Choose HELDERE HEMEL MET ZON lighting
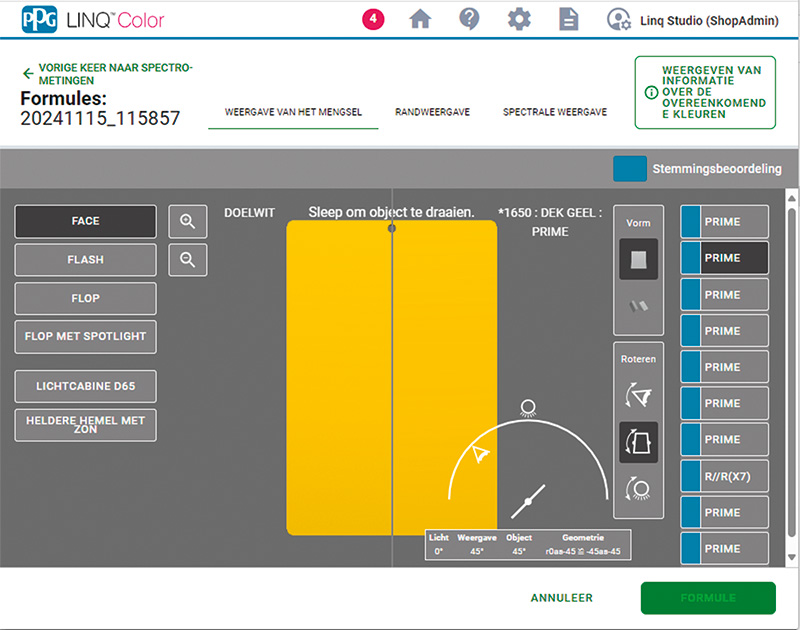This screenshot has width=800, height=630. [85, 425]
